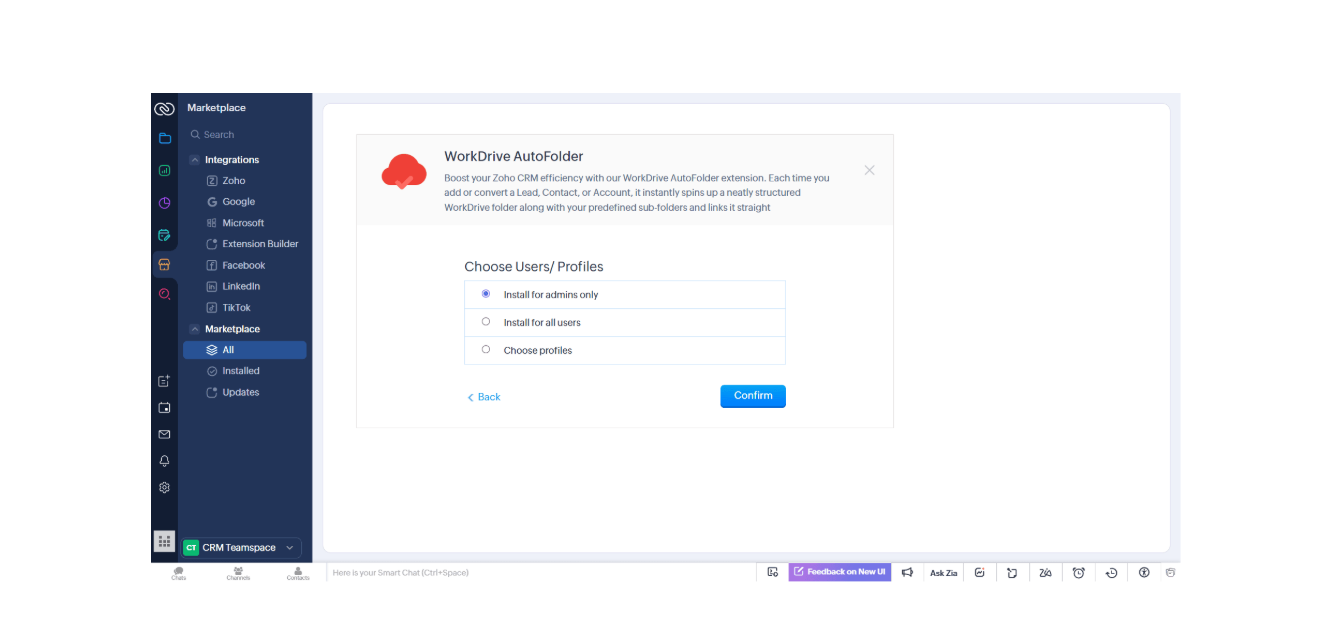Click the WorkDrive AutoFolder cloud logo
Viewport: 1319px width, 636px height.
404,172
